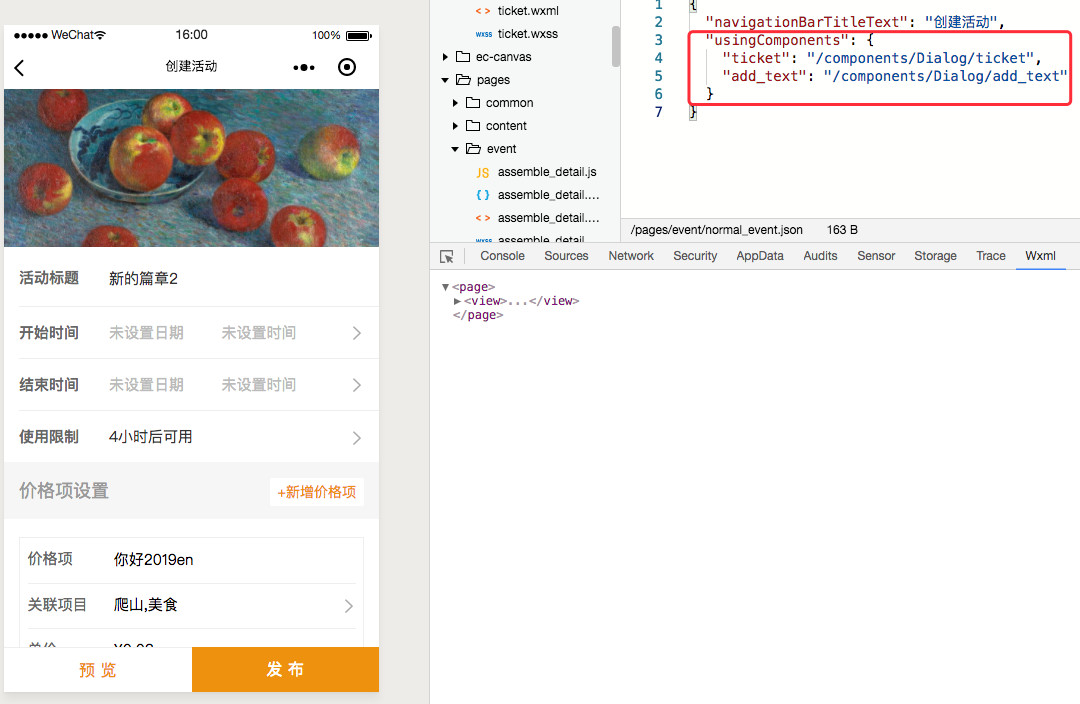Click the "/components/Dialog/ticket" path string
The image size is (1080, 704).
[920, 58]
